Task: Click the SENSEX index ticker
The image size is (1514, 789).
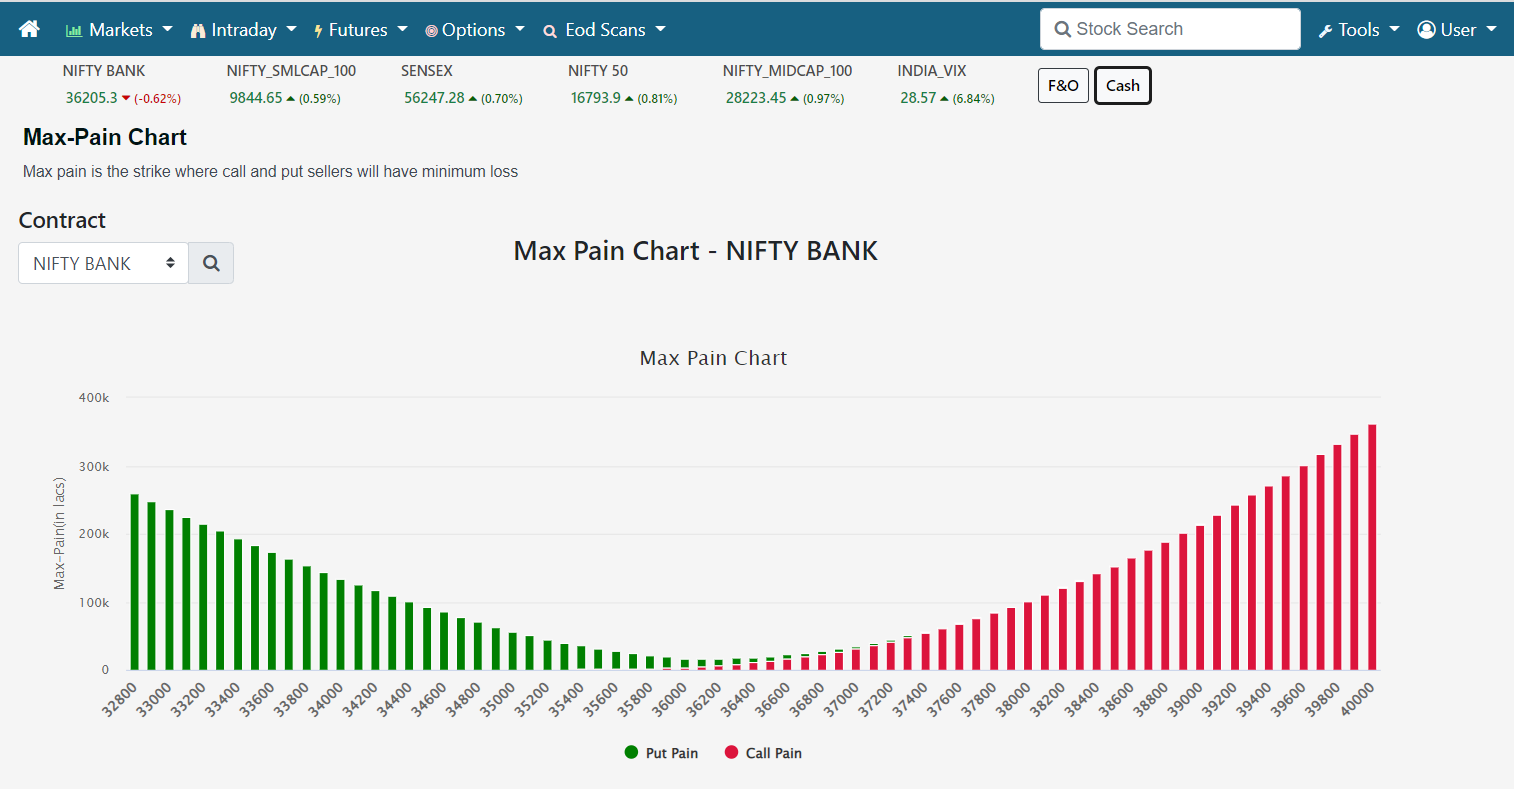Action: click(x=427, y=71)
